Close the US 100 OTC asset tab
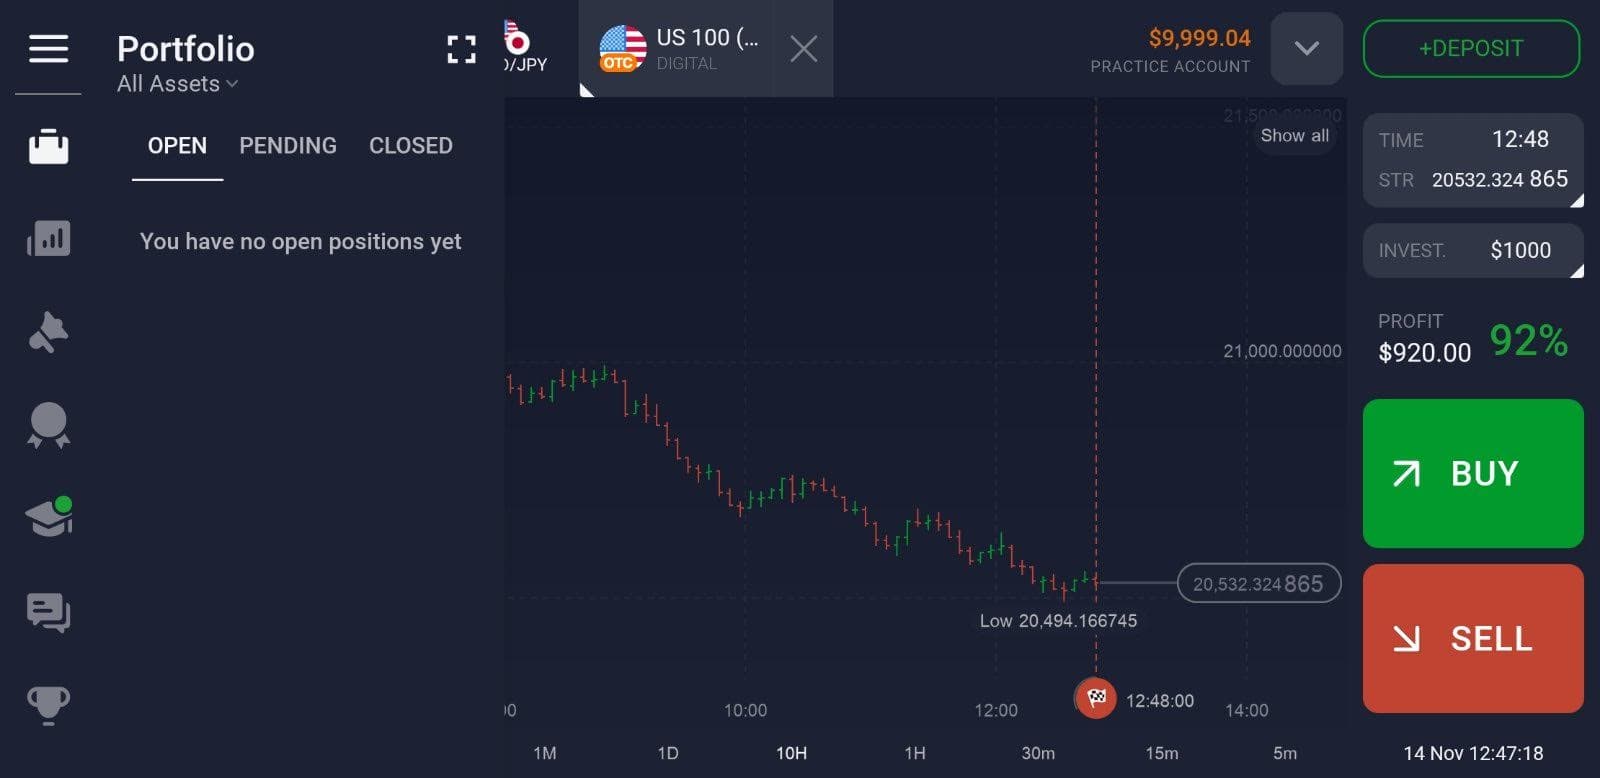Viewport: 1600px width, 778px height. point(803,49)
